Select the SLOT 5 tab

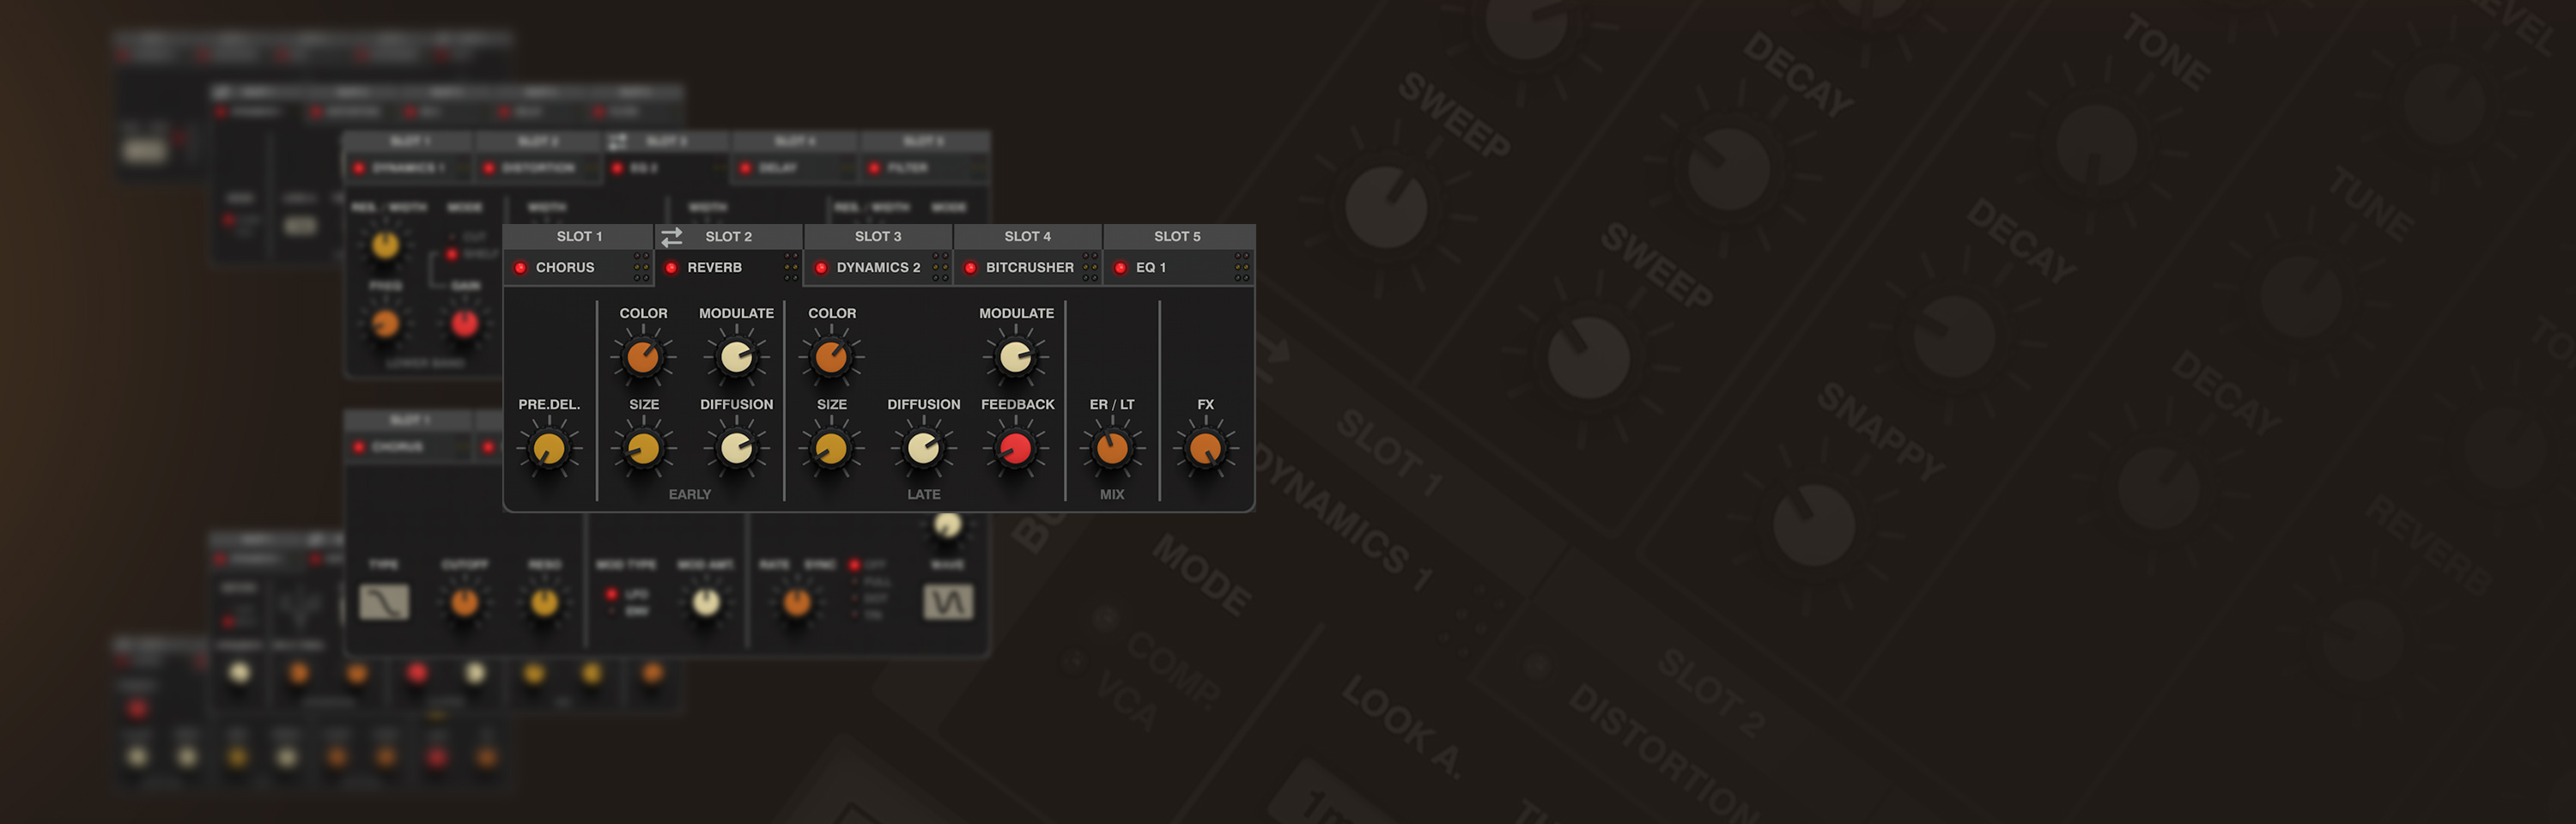pyautogui.click(x=1178, y=237)
